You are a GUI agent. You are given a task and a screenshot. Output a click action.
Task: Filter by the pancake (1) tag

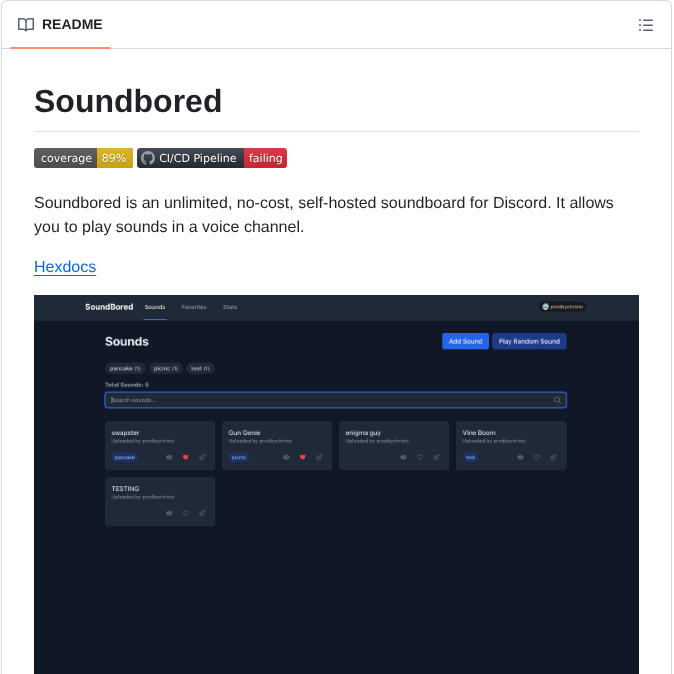125,368
